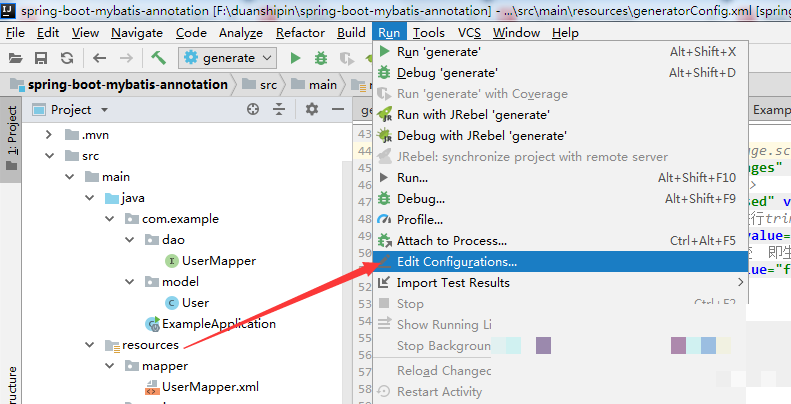Open the VCS menu
791x404 pixels.
pyautogui.click(x=469, y=33)
